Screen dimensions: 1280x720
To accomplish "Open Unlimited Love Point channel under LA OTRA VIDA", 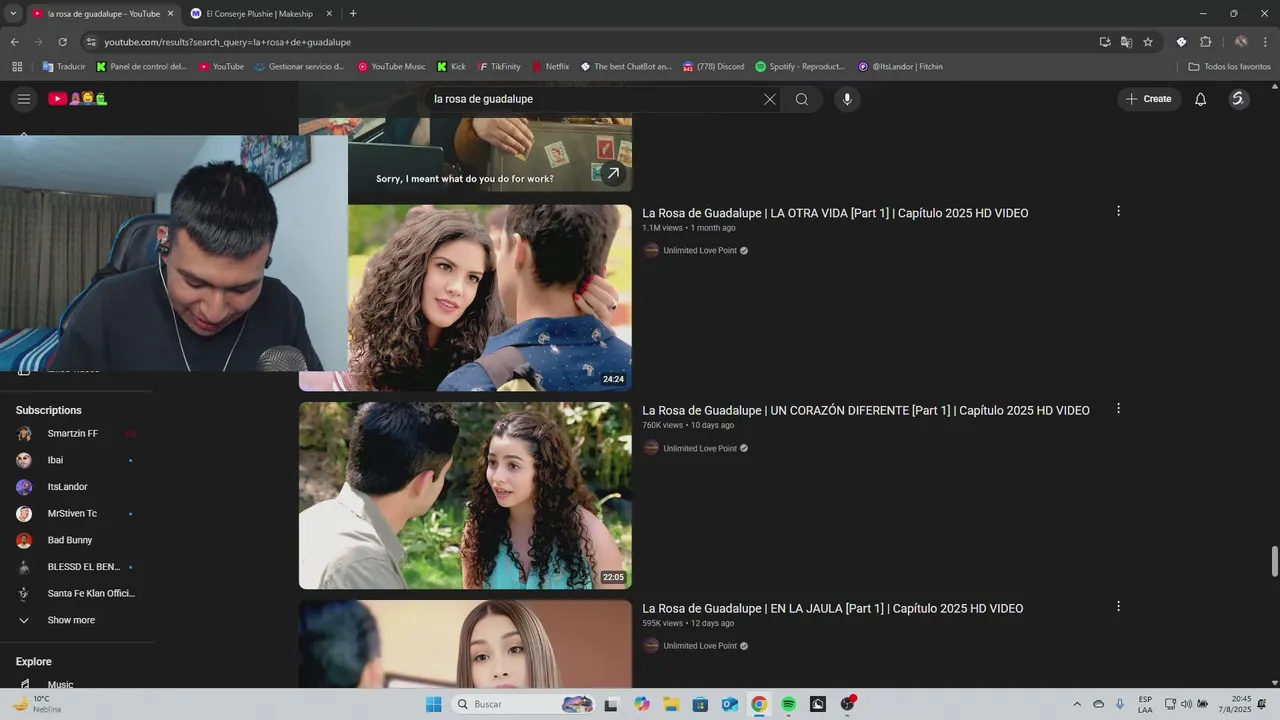I will [x=700, y=251].
